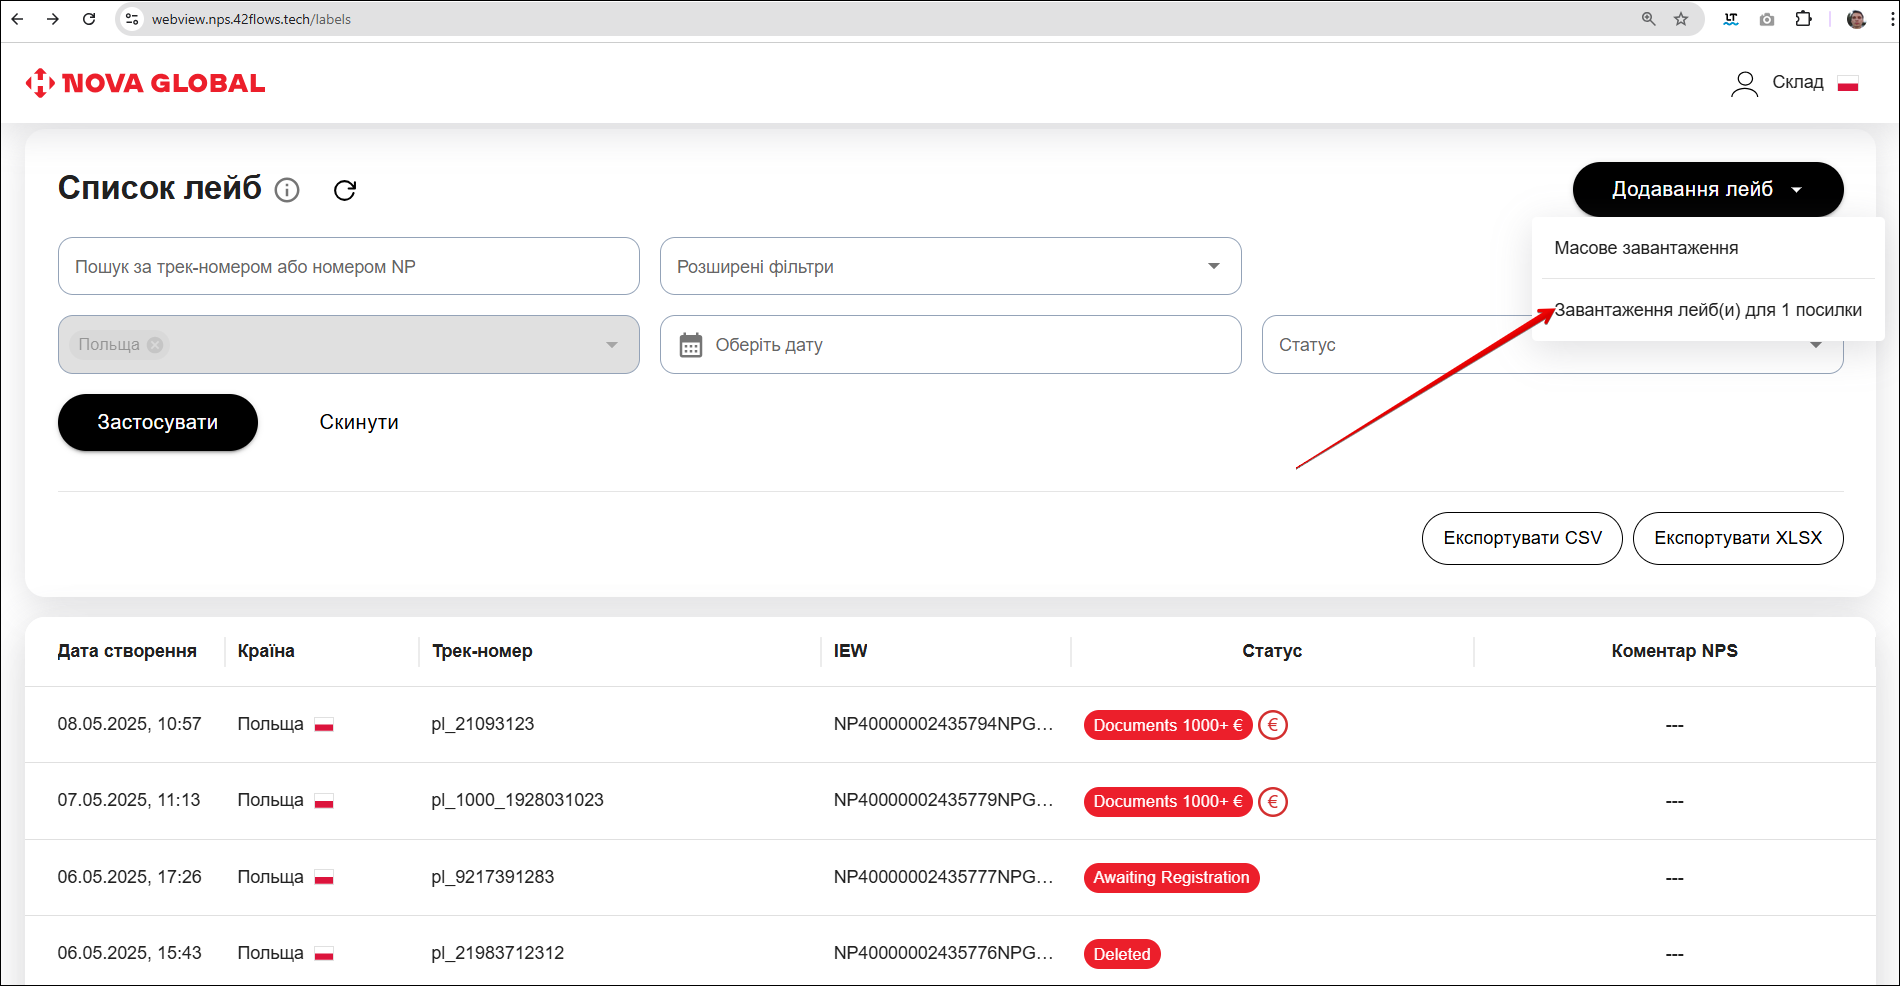Click the Експортувати XLSX button
The image size is (1900, 986).
[1737, 538]
